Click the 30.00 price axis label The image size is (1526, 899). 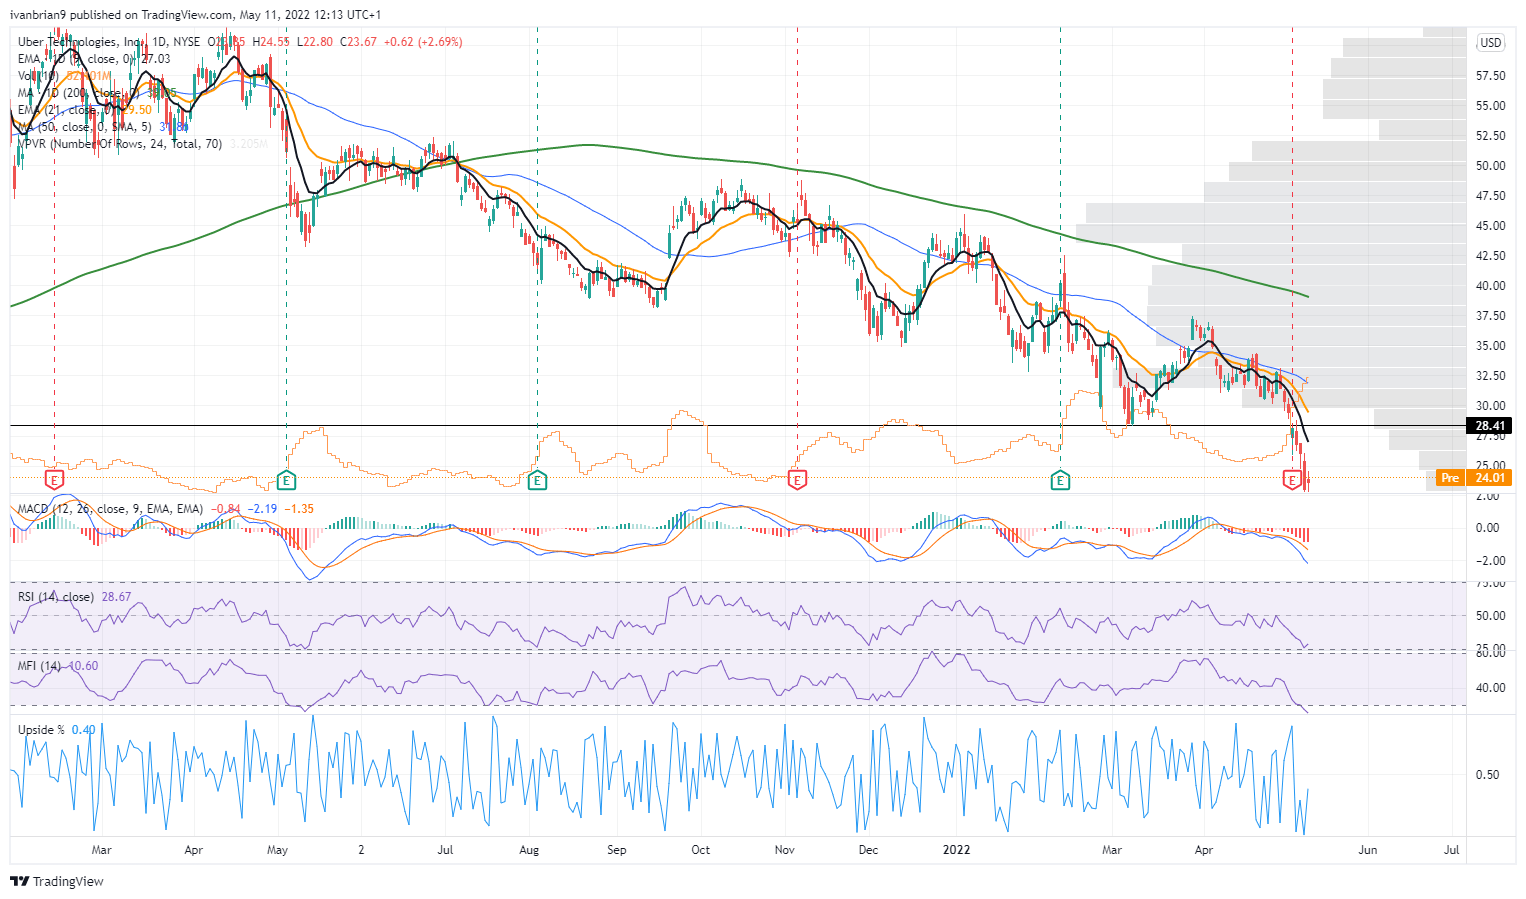1490,406
